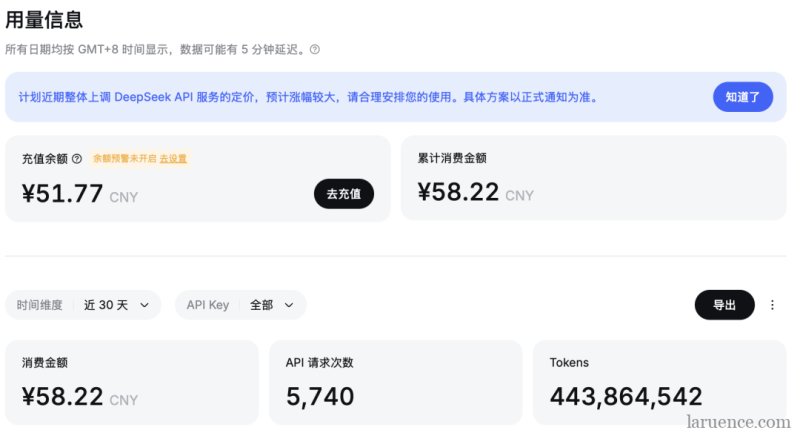Click the 导出 export button

[724, 305]
